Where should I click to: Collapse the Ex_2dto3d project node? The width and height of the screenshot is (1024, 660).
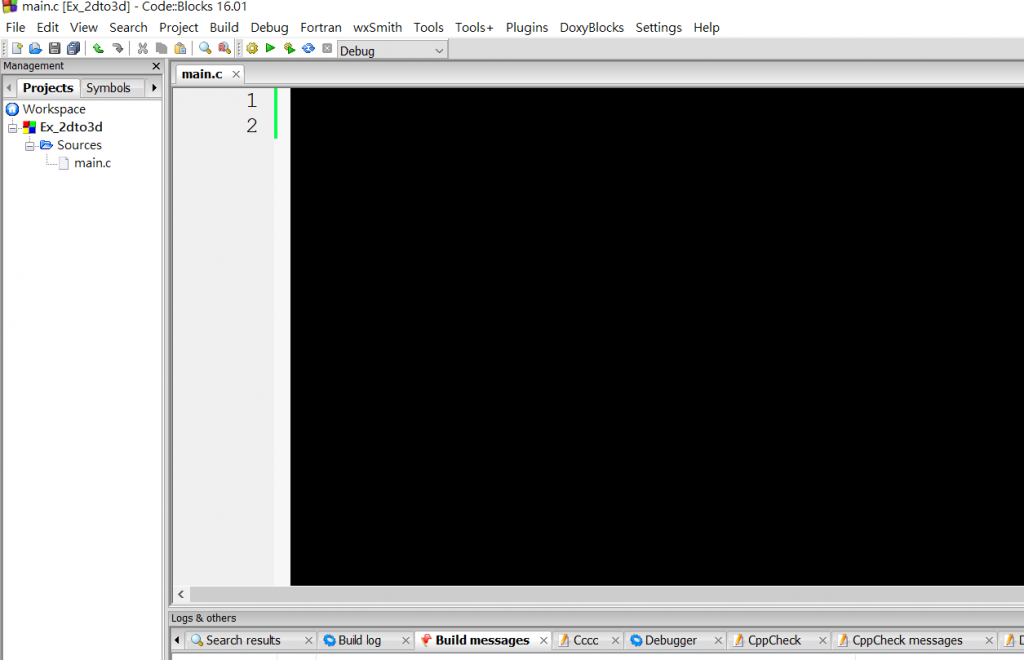tap(12, 127)
